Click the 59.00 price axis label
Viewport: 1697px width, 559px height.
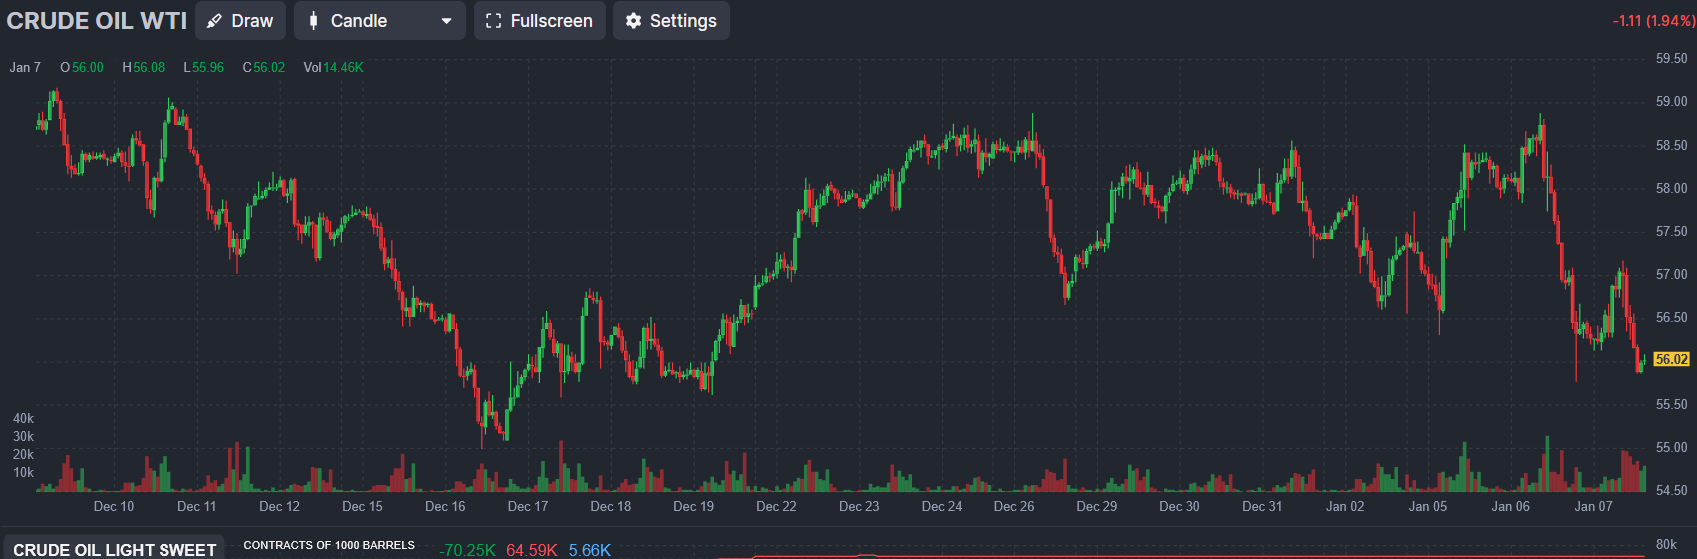coord(1671,101)
